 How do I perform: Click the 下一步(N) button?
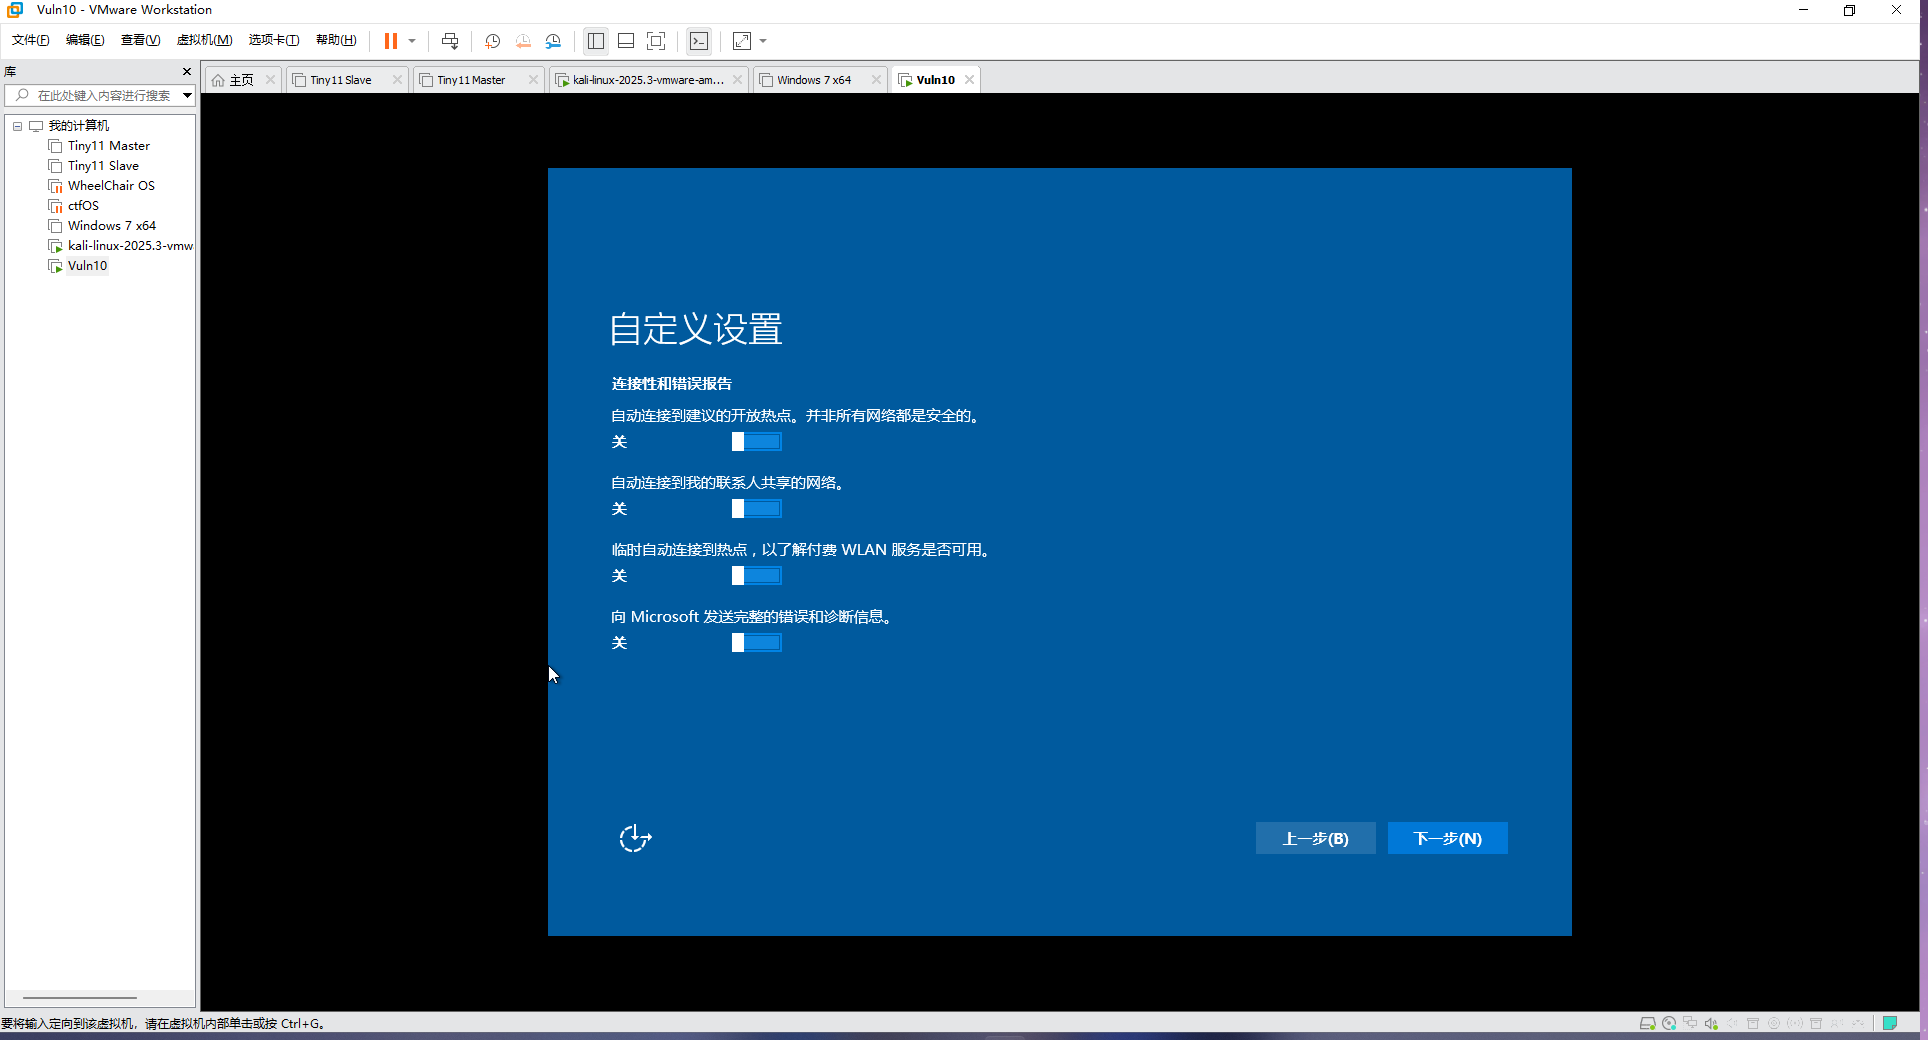[1447, 838]
